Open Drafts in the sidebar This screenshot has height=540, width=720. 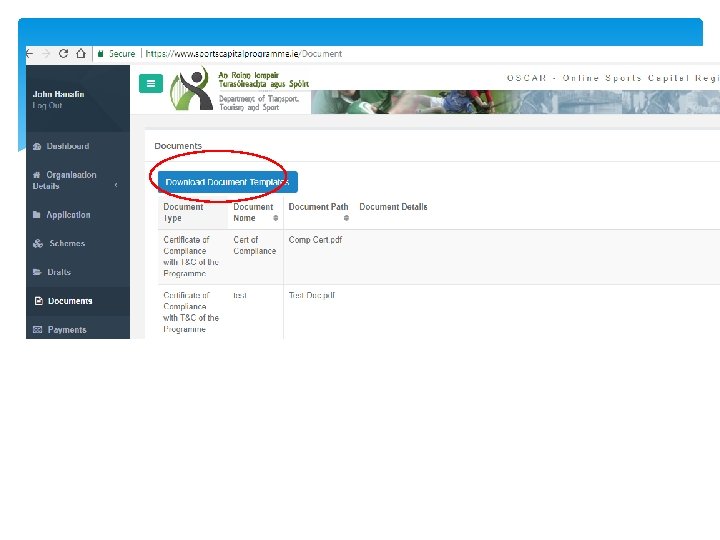pyautogui.click(x=59, y=272)
